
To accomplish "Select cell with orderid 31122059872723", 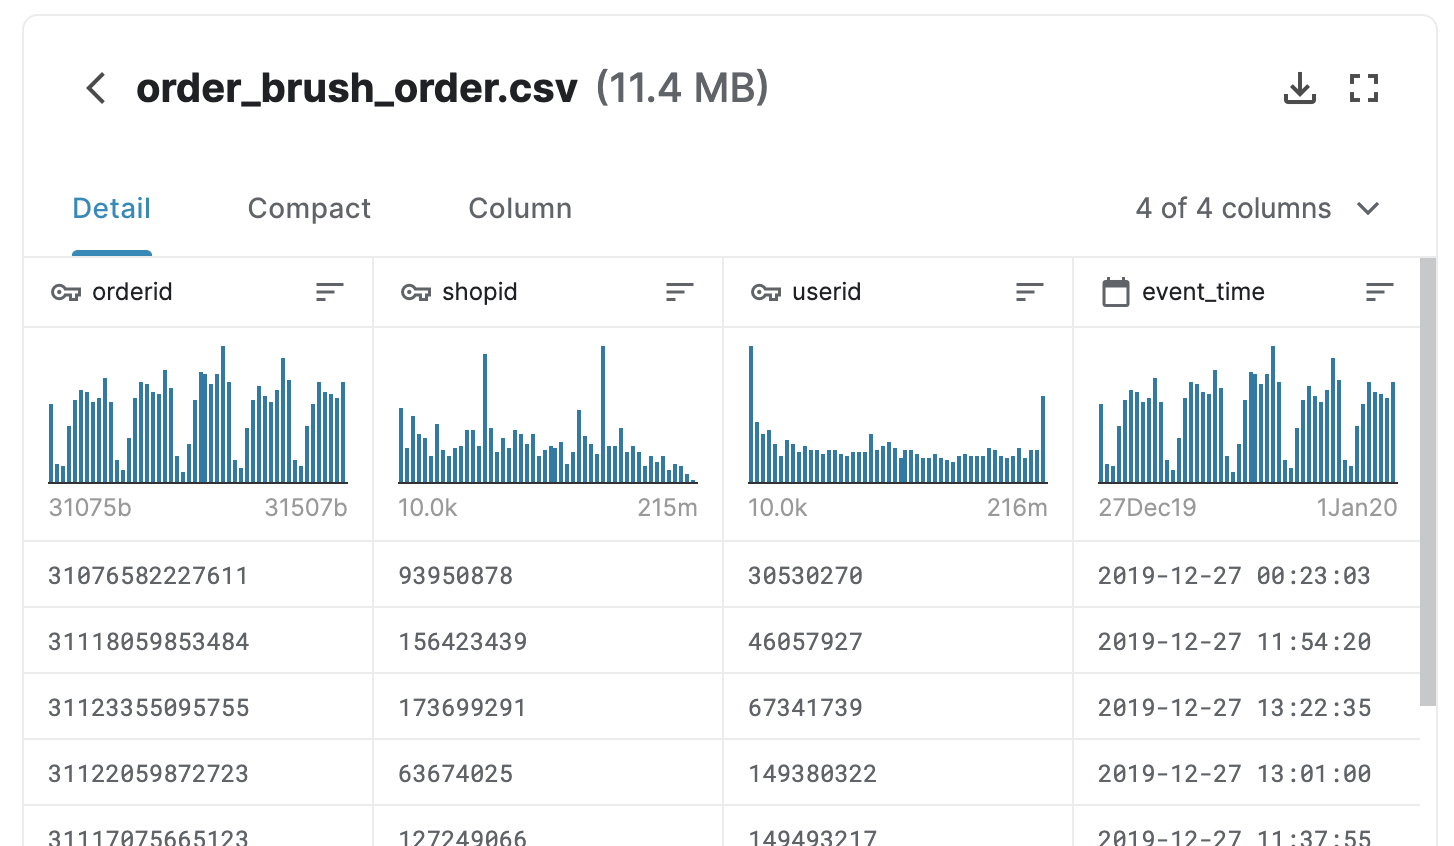I will (x=198, y=773).
